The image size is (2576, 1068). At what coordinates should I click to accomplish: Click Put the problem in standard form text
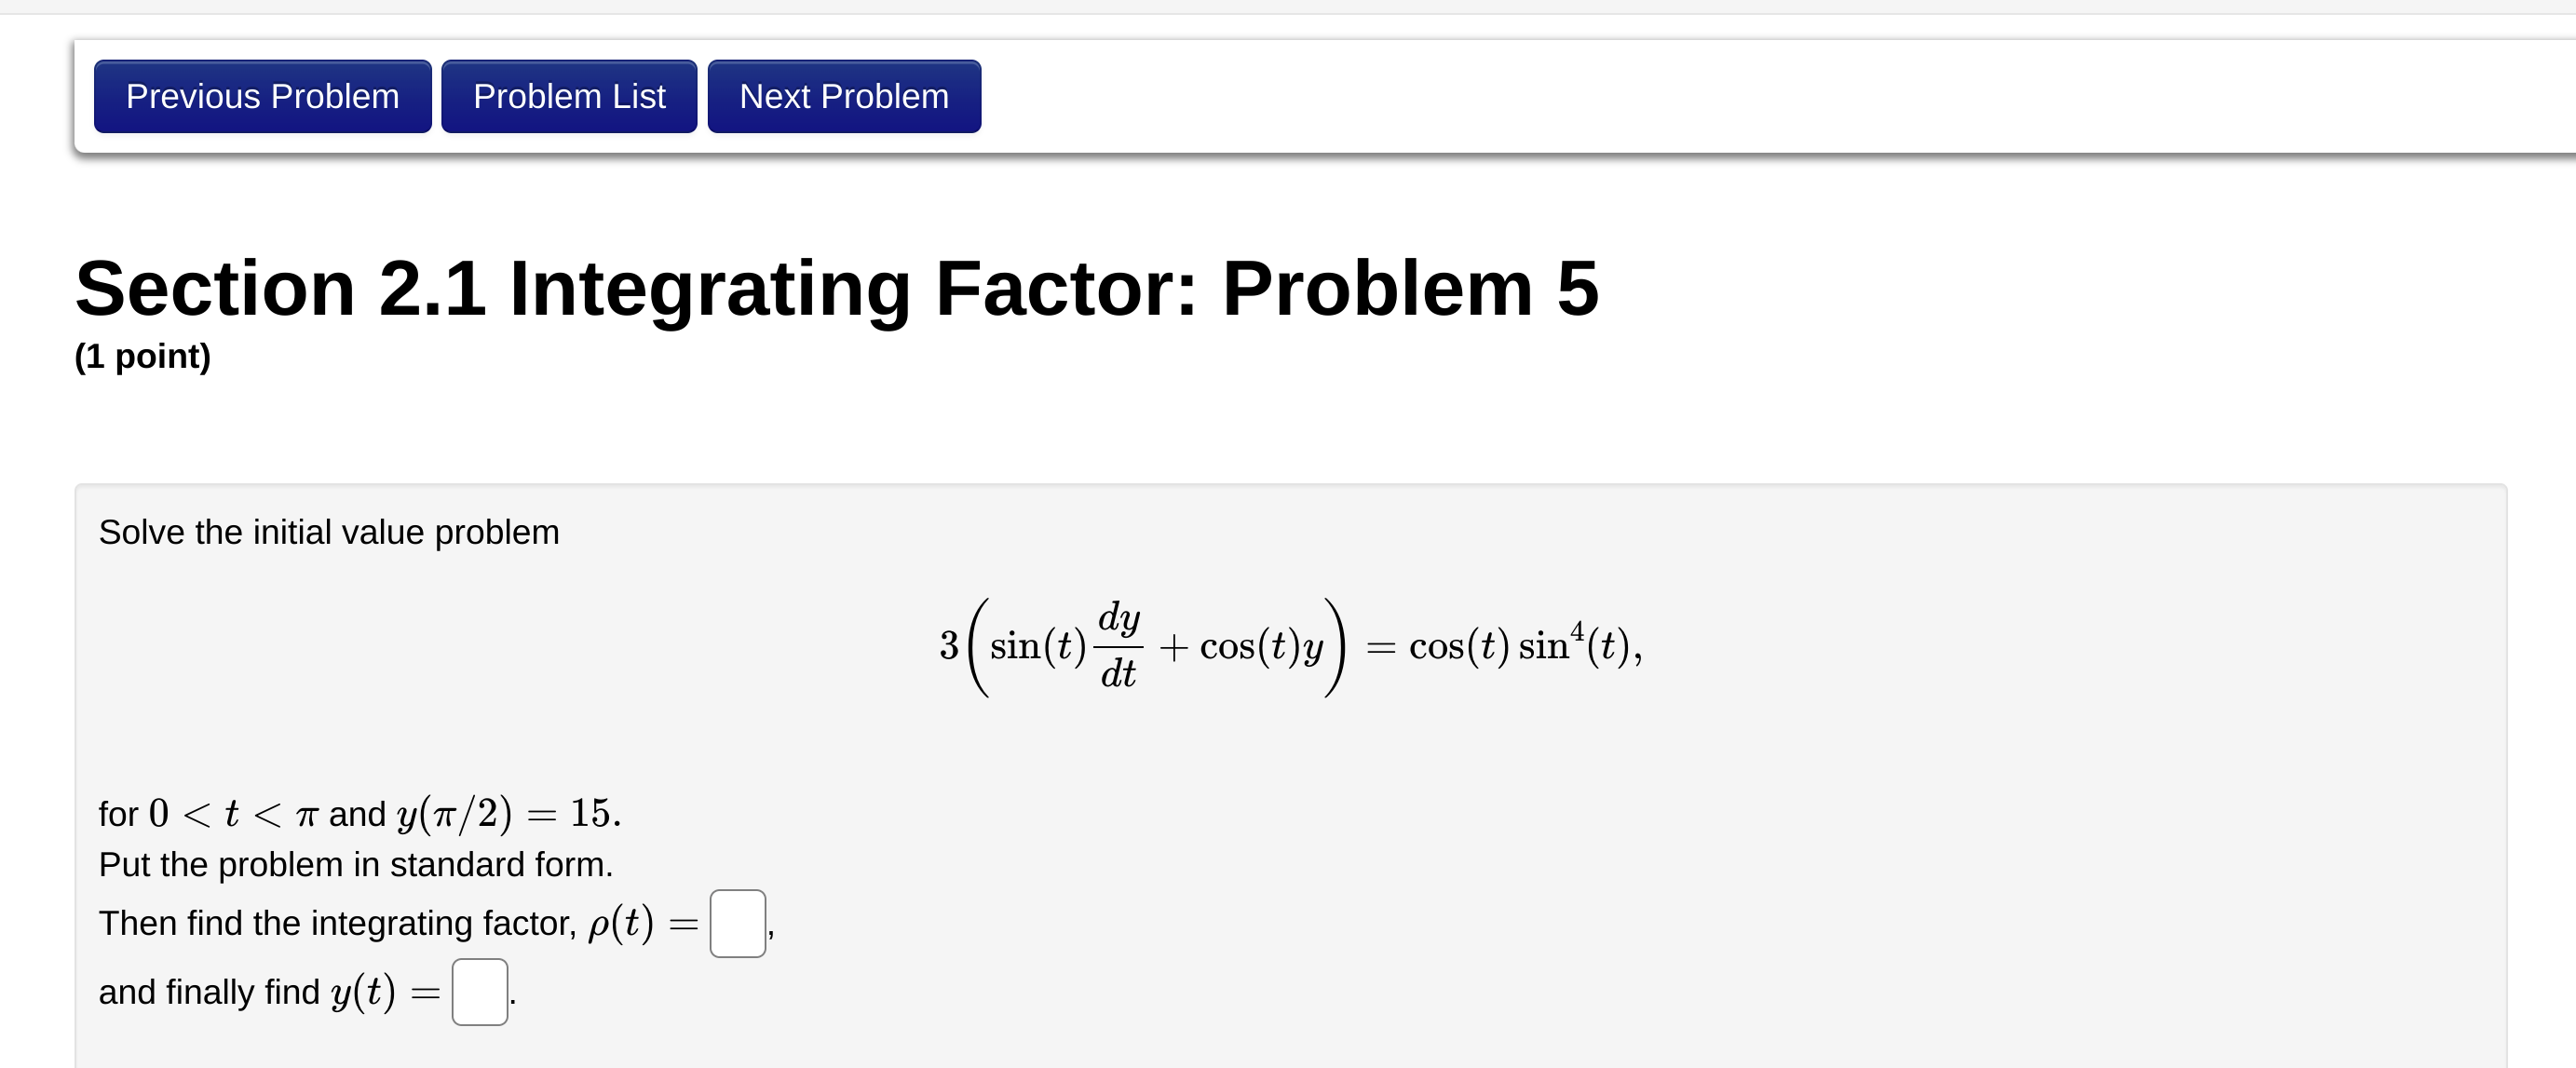click(x=355, y=864)
